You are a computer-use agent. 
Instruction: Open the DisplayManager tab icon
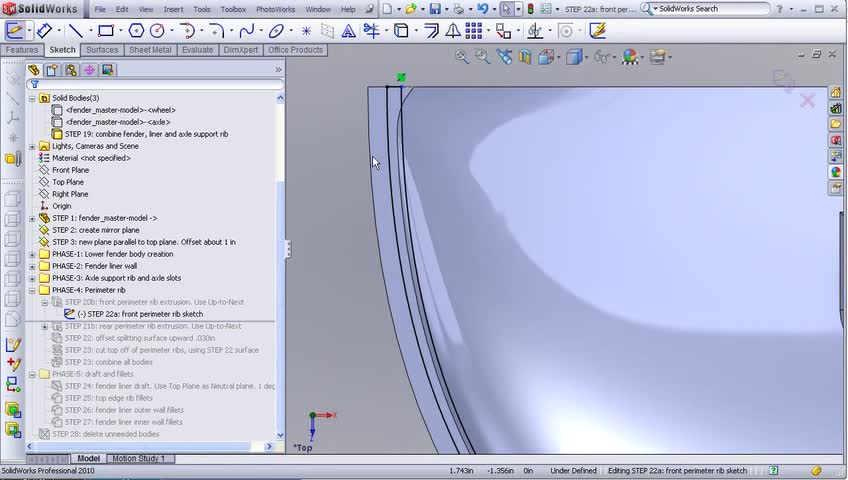pos(108,70)
